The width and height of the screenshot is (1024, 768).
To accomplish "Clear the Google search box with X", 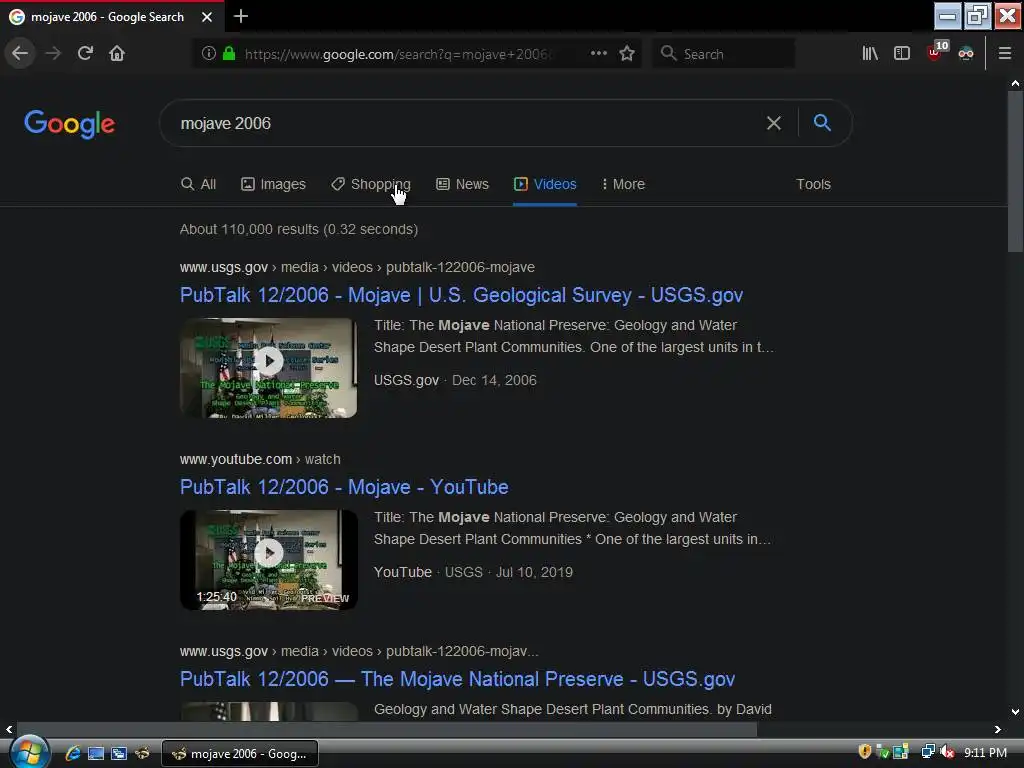I will [x=774, y=123].
